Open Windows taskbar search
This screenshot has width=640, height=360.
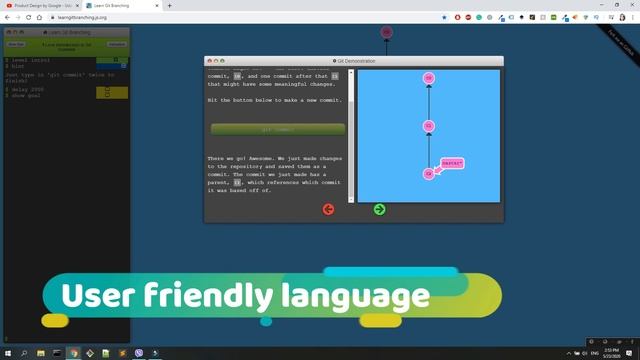pos(24,353)
